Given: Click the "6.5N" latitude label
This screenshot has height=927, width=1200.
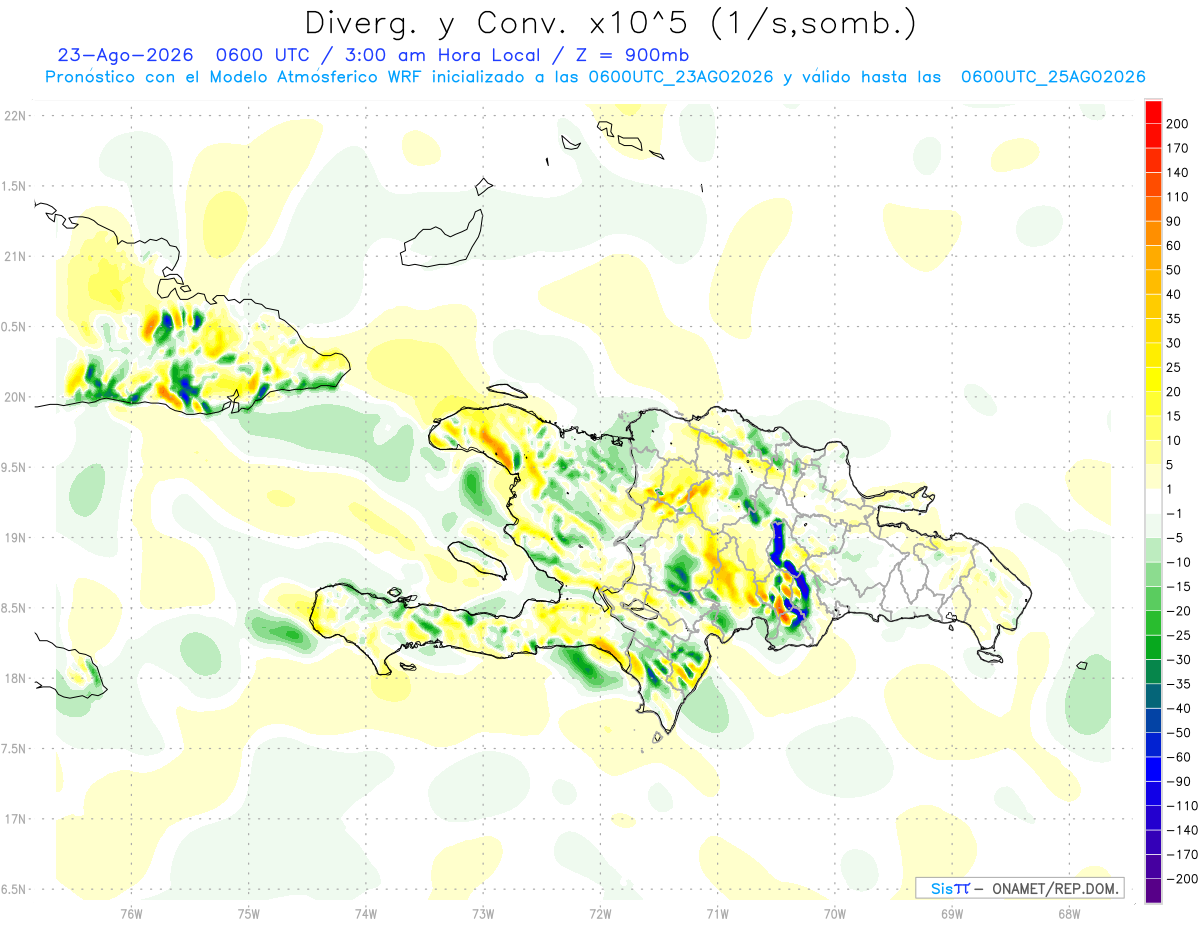Looking at the screenshot, I should (x=14, y=889).
